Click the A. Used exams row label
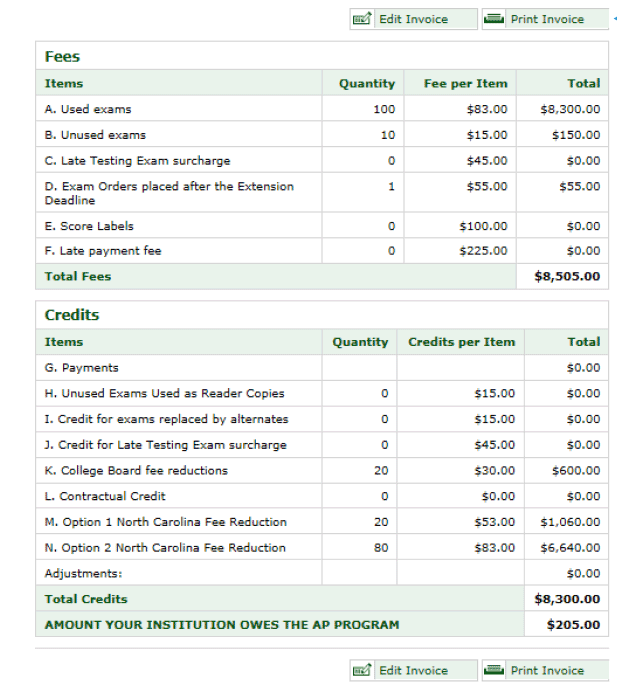The width and height of the screenshot is (617, 699). click(88, 109)
